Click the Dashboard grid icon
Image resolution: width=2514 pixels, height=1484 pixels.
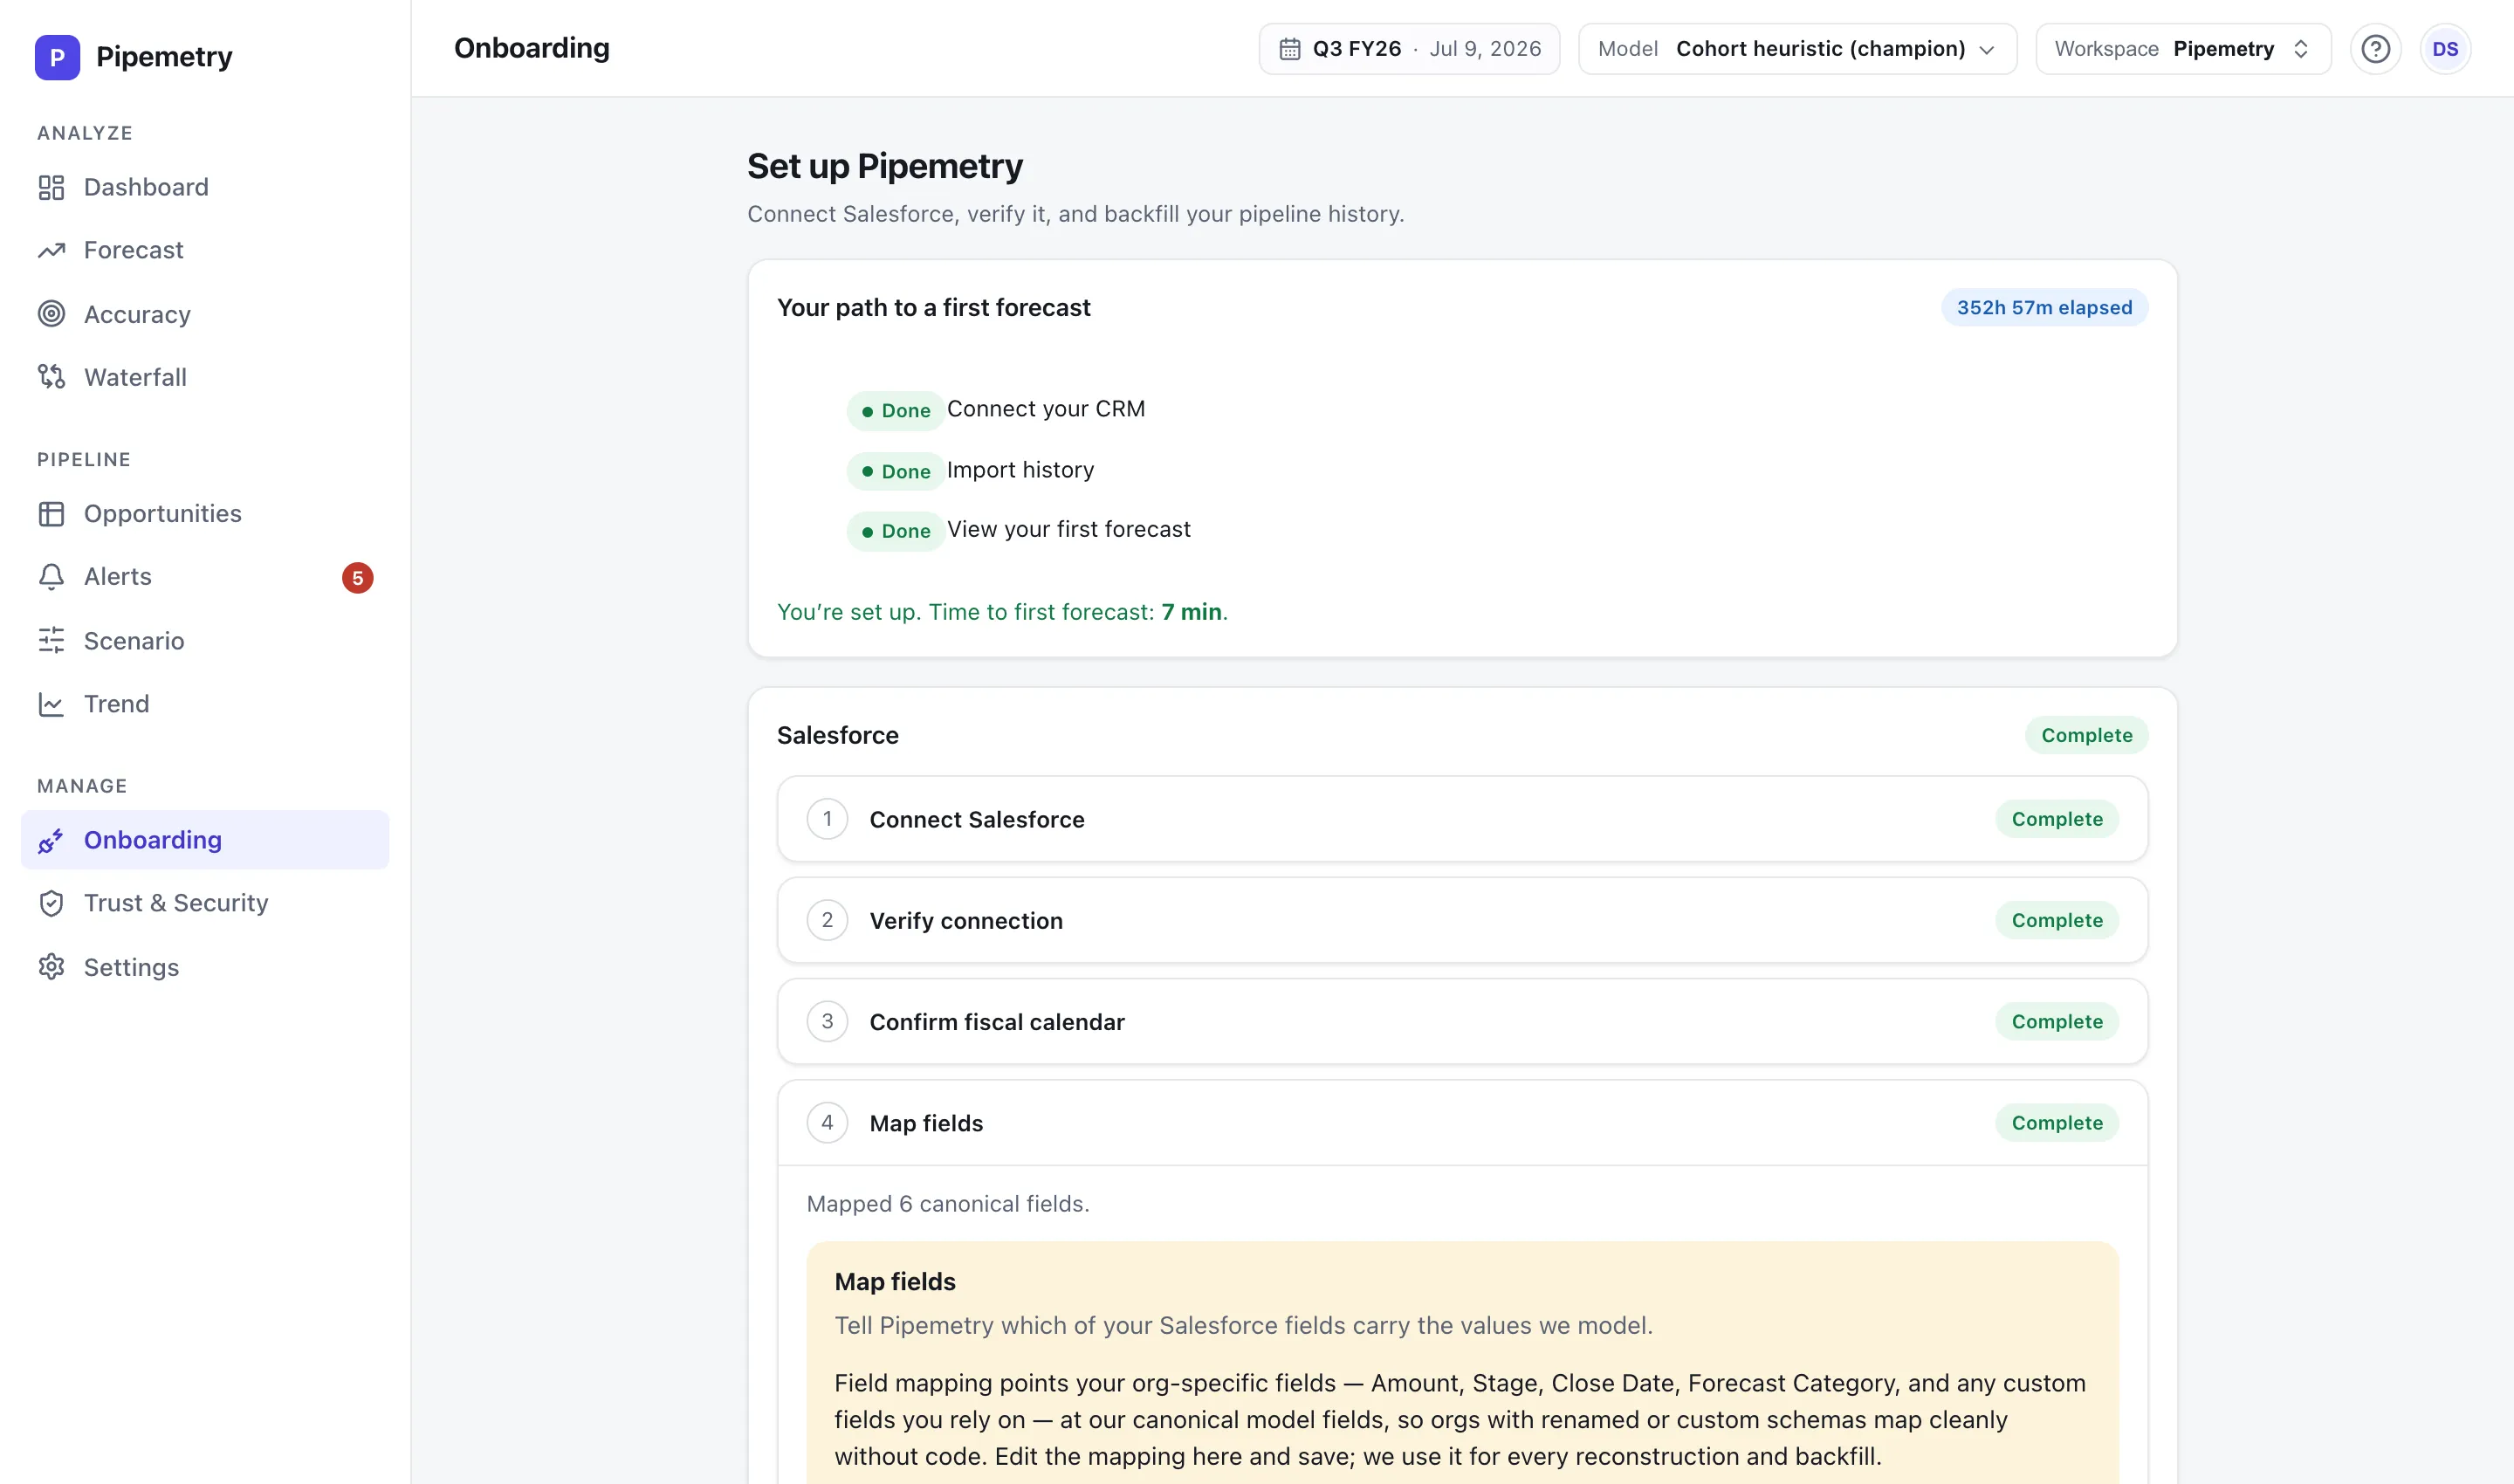(51, 187)
